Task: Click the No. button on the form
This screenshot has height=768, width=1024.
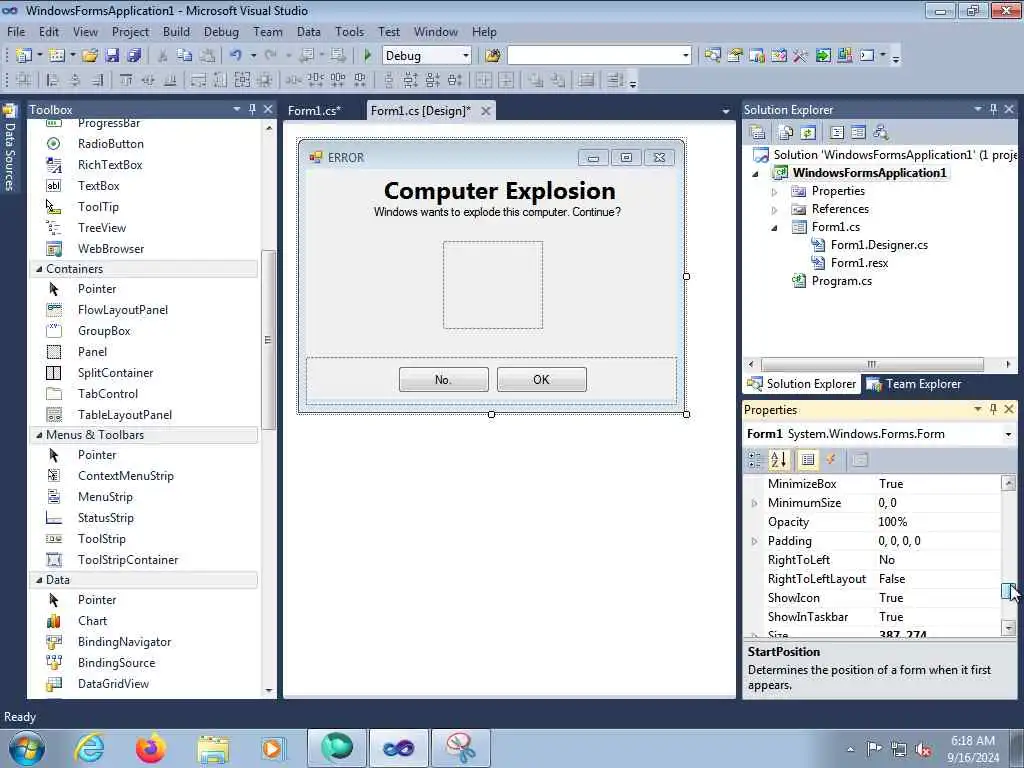Action: (443, 379)
